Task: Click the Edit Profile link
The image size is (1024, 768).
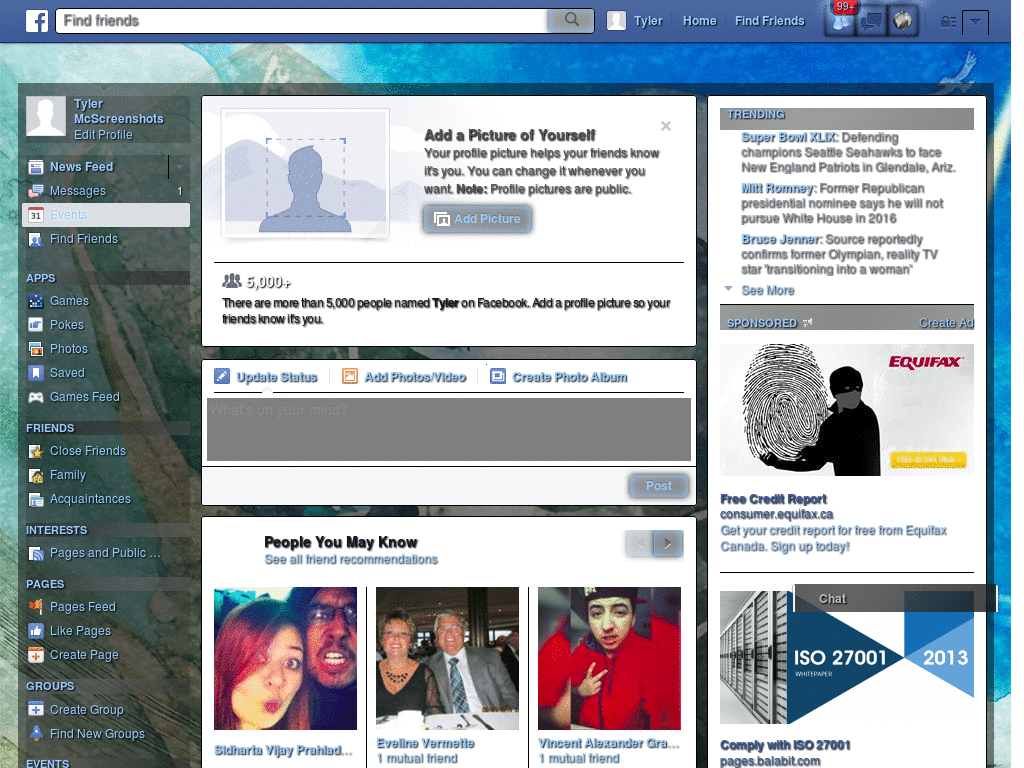Action: tap(103, 135)
